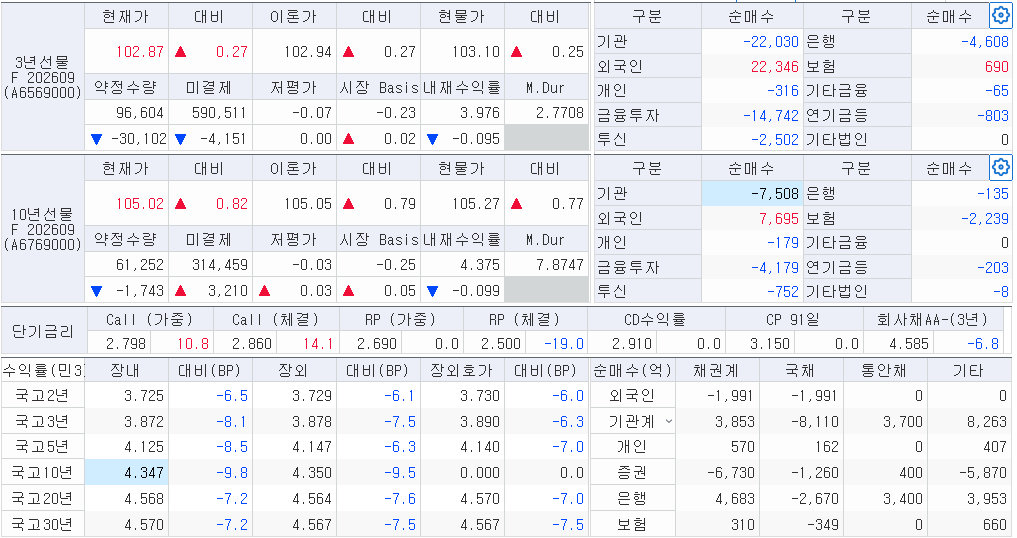Select 은행 채권계 value 4,683
The image size is (1017, 538).
tap(734, 499)
